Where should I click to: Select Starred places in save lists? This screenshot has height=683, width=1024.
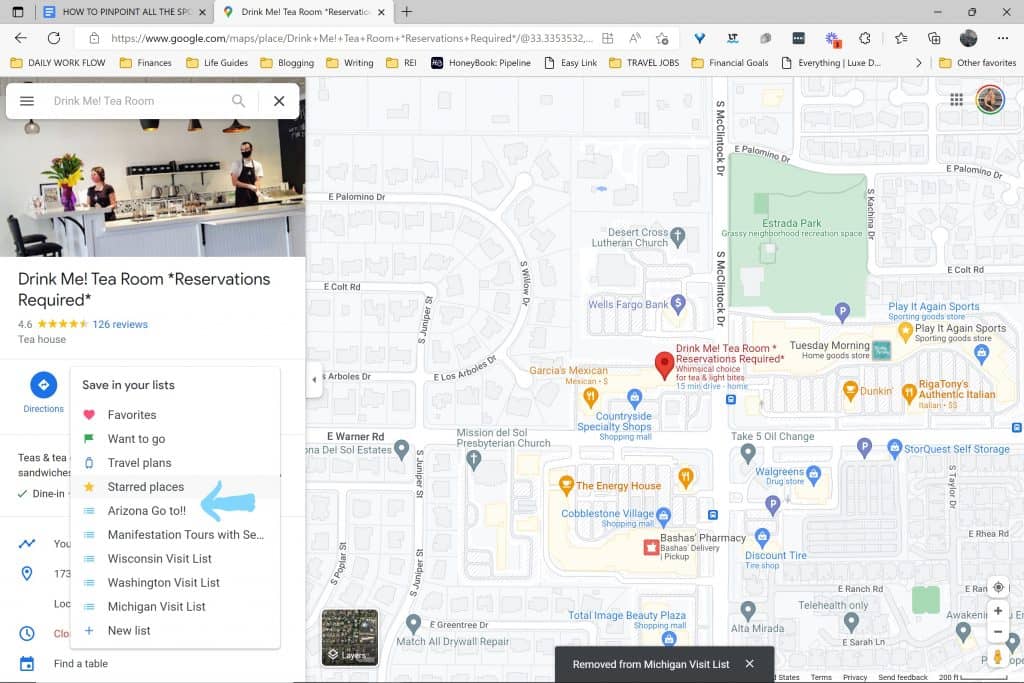pos(174,486)
